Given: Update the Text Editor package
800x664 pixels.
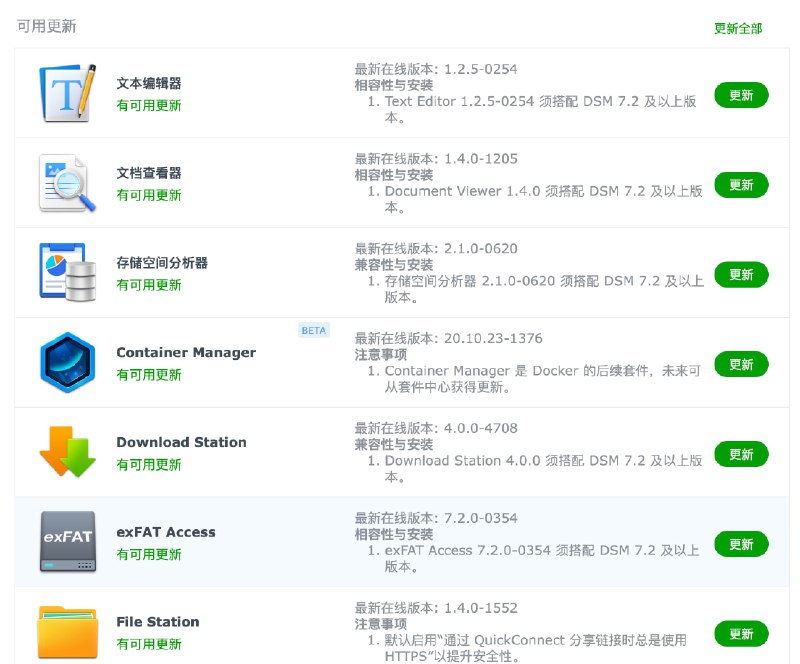Looking at the screenshot, I should 741,95.
